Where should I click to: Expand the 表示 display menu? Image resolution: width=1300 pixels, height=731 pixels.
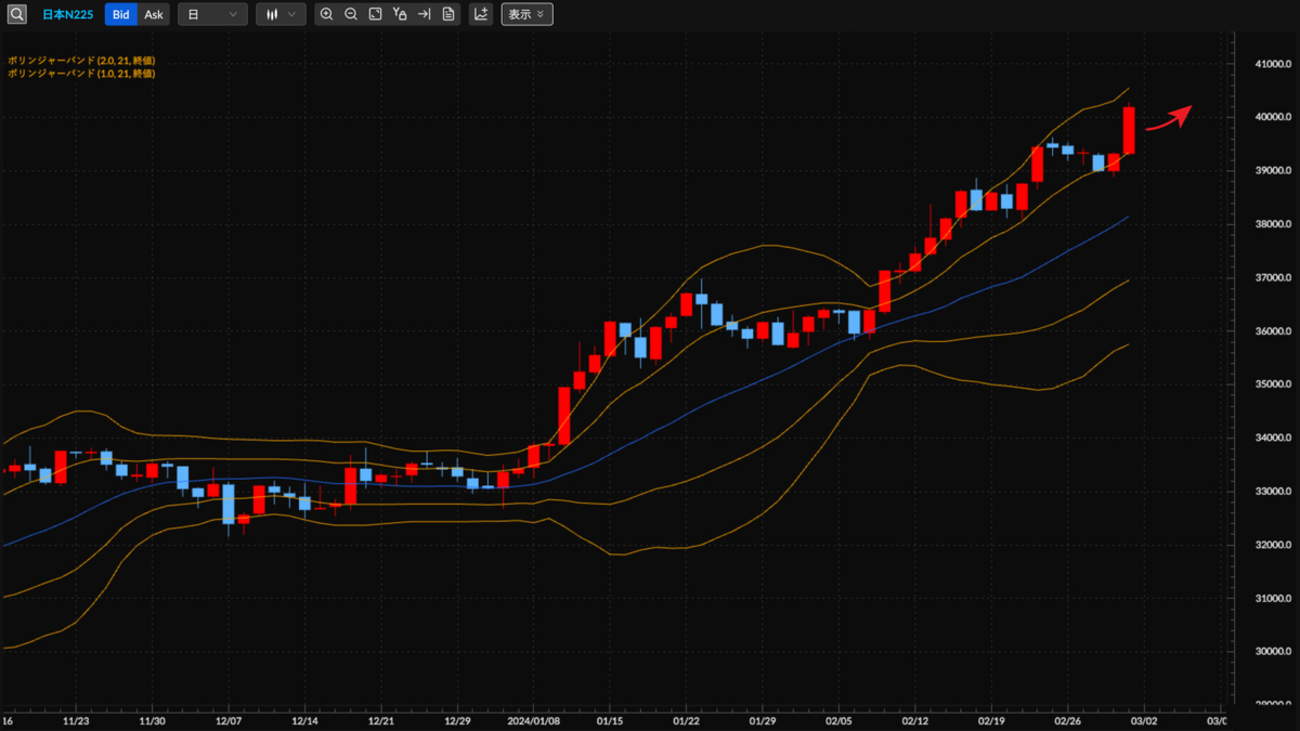pyautogui.click(x=527, y=15)
